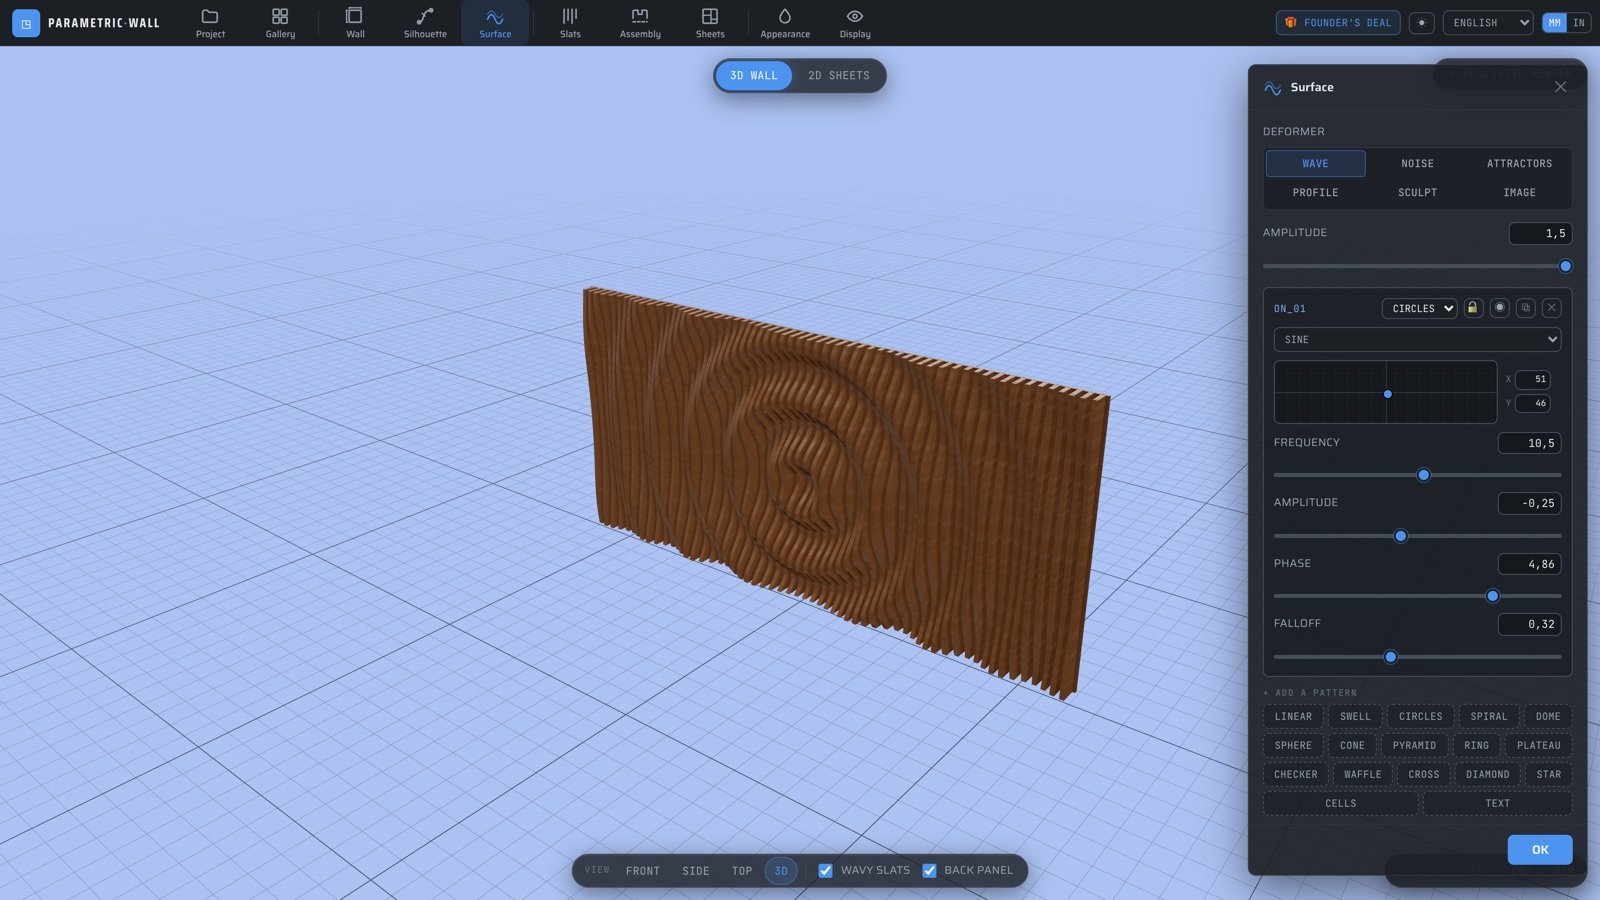The width and height of the screenshot is (1600, 900).
Task: Toggle the Back Panel checkbox
Action: click(929, 870)
